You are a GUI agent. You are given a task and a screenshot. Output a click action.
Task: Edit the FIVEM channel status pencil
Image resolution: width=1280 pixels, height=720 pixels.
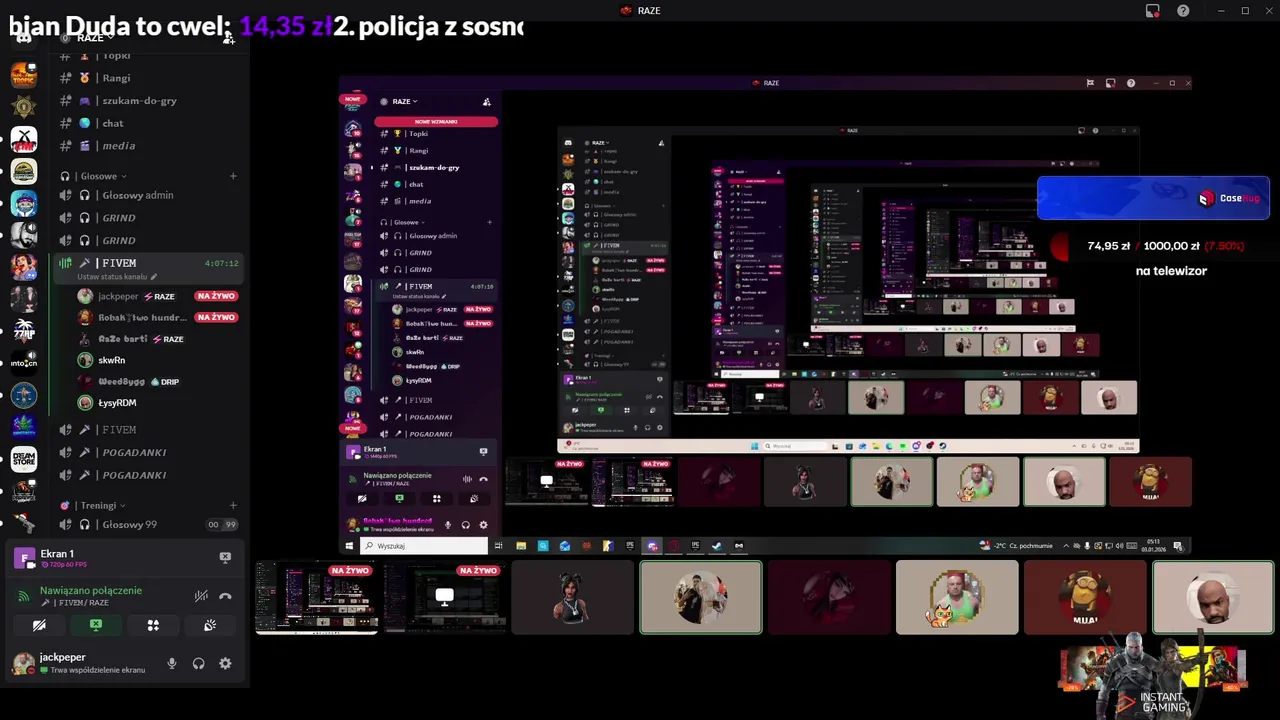coord(154,277)
